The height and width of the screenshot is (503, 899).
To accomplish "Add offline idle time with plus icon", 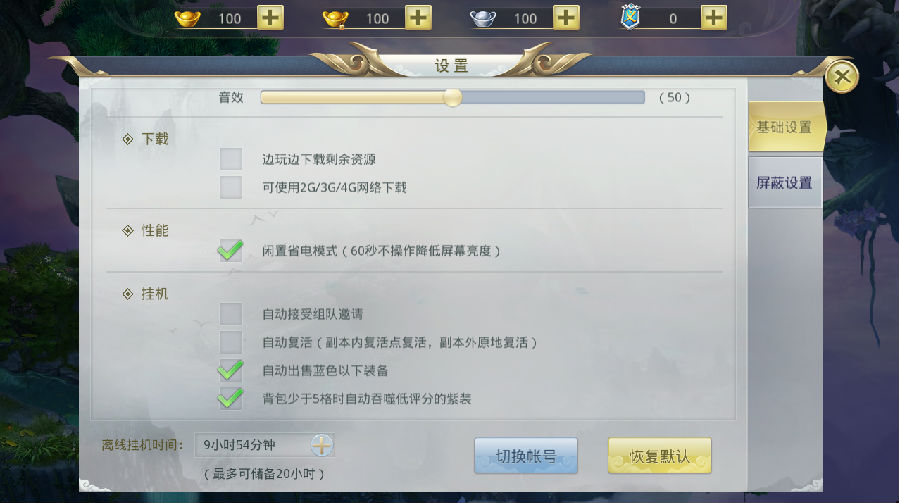I will coord(322,445).
